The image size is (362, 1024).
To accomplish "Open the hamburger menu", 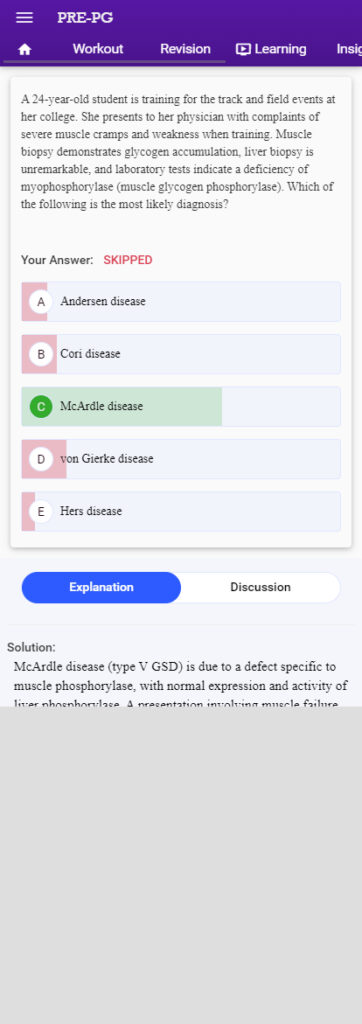I will (24, 18).
